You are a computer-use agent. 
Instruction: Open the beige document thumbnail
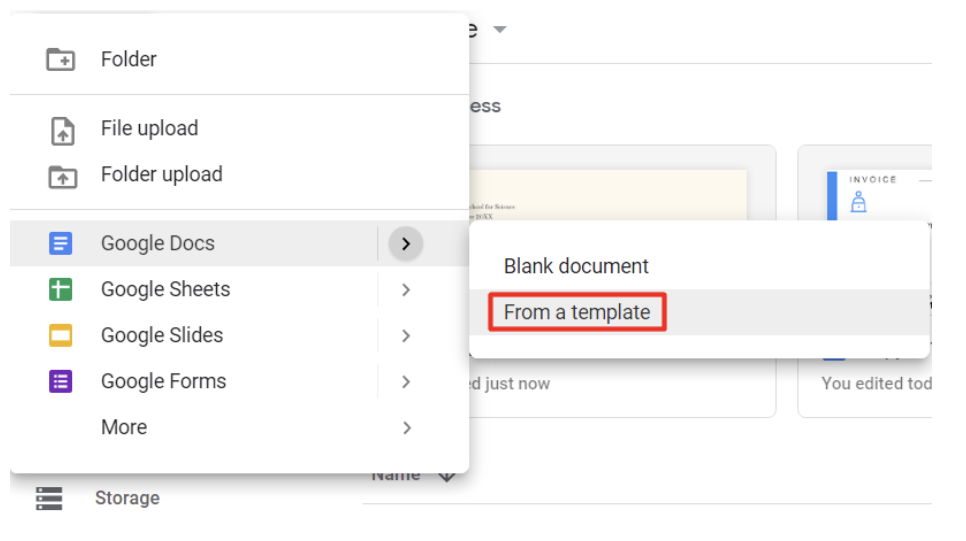pos(608,195)
